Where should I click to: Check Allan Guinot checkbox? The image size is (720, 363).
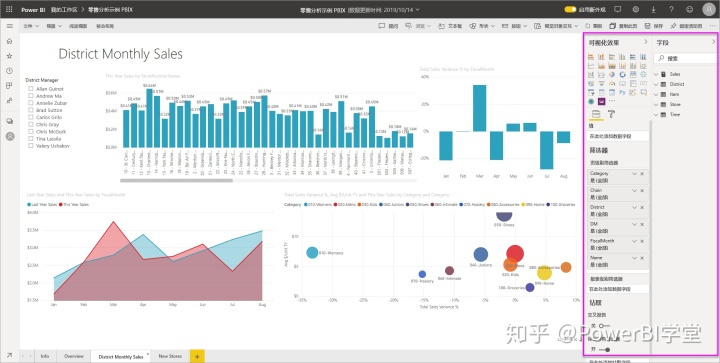pyautogui.click(x=30, y=89)
